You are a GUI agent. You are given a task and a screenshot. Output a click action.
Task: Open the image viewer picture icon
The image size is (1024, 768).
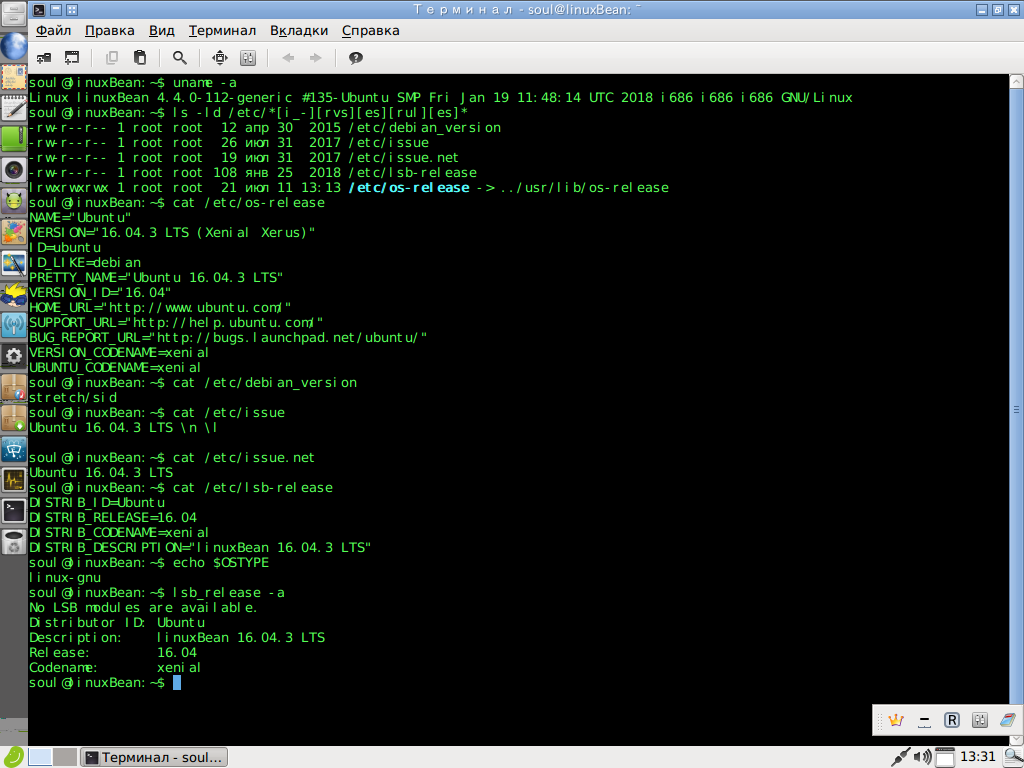(x=13, y=263)
